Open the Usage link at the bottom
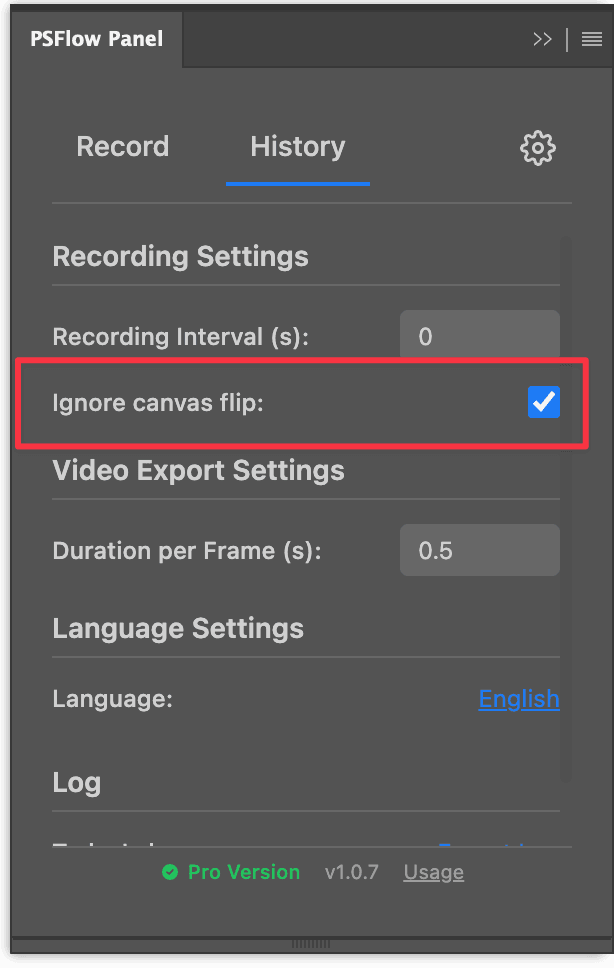 433,872
